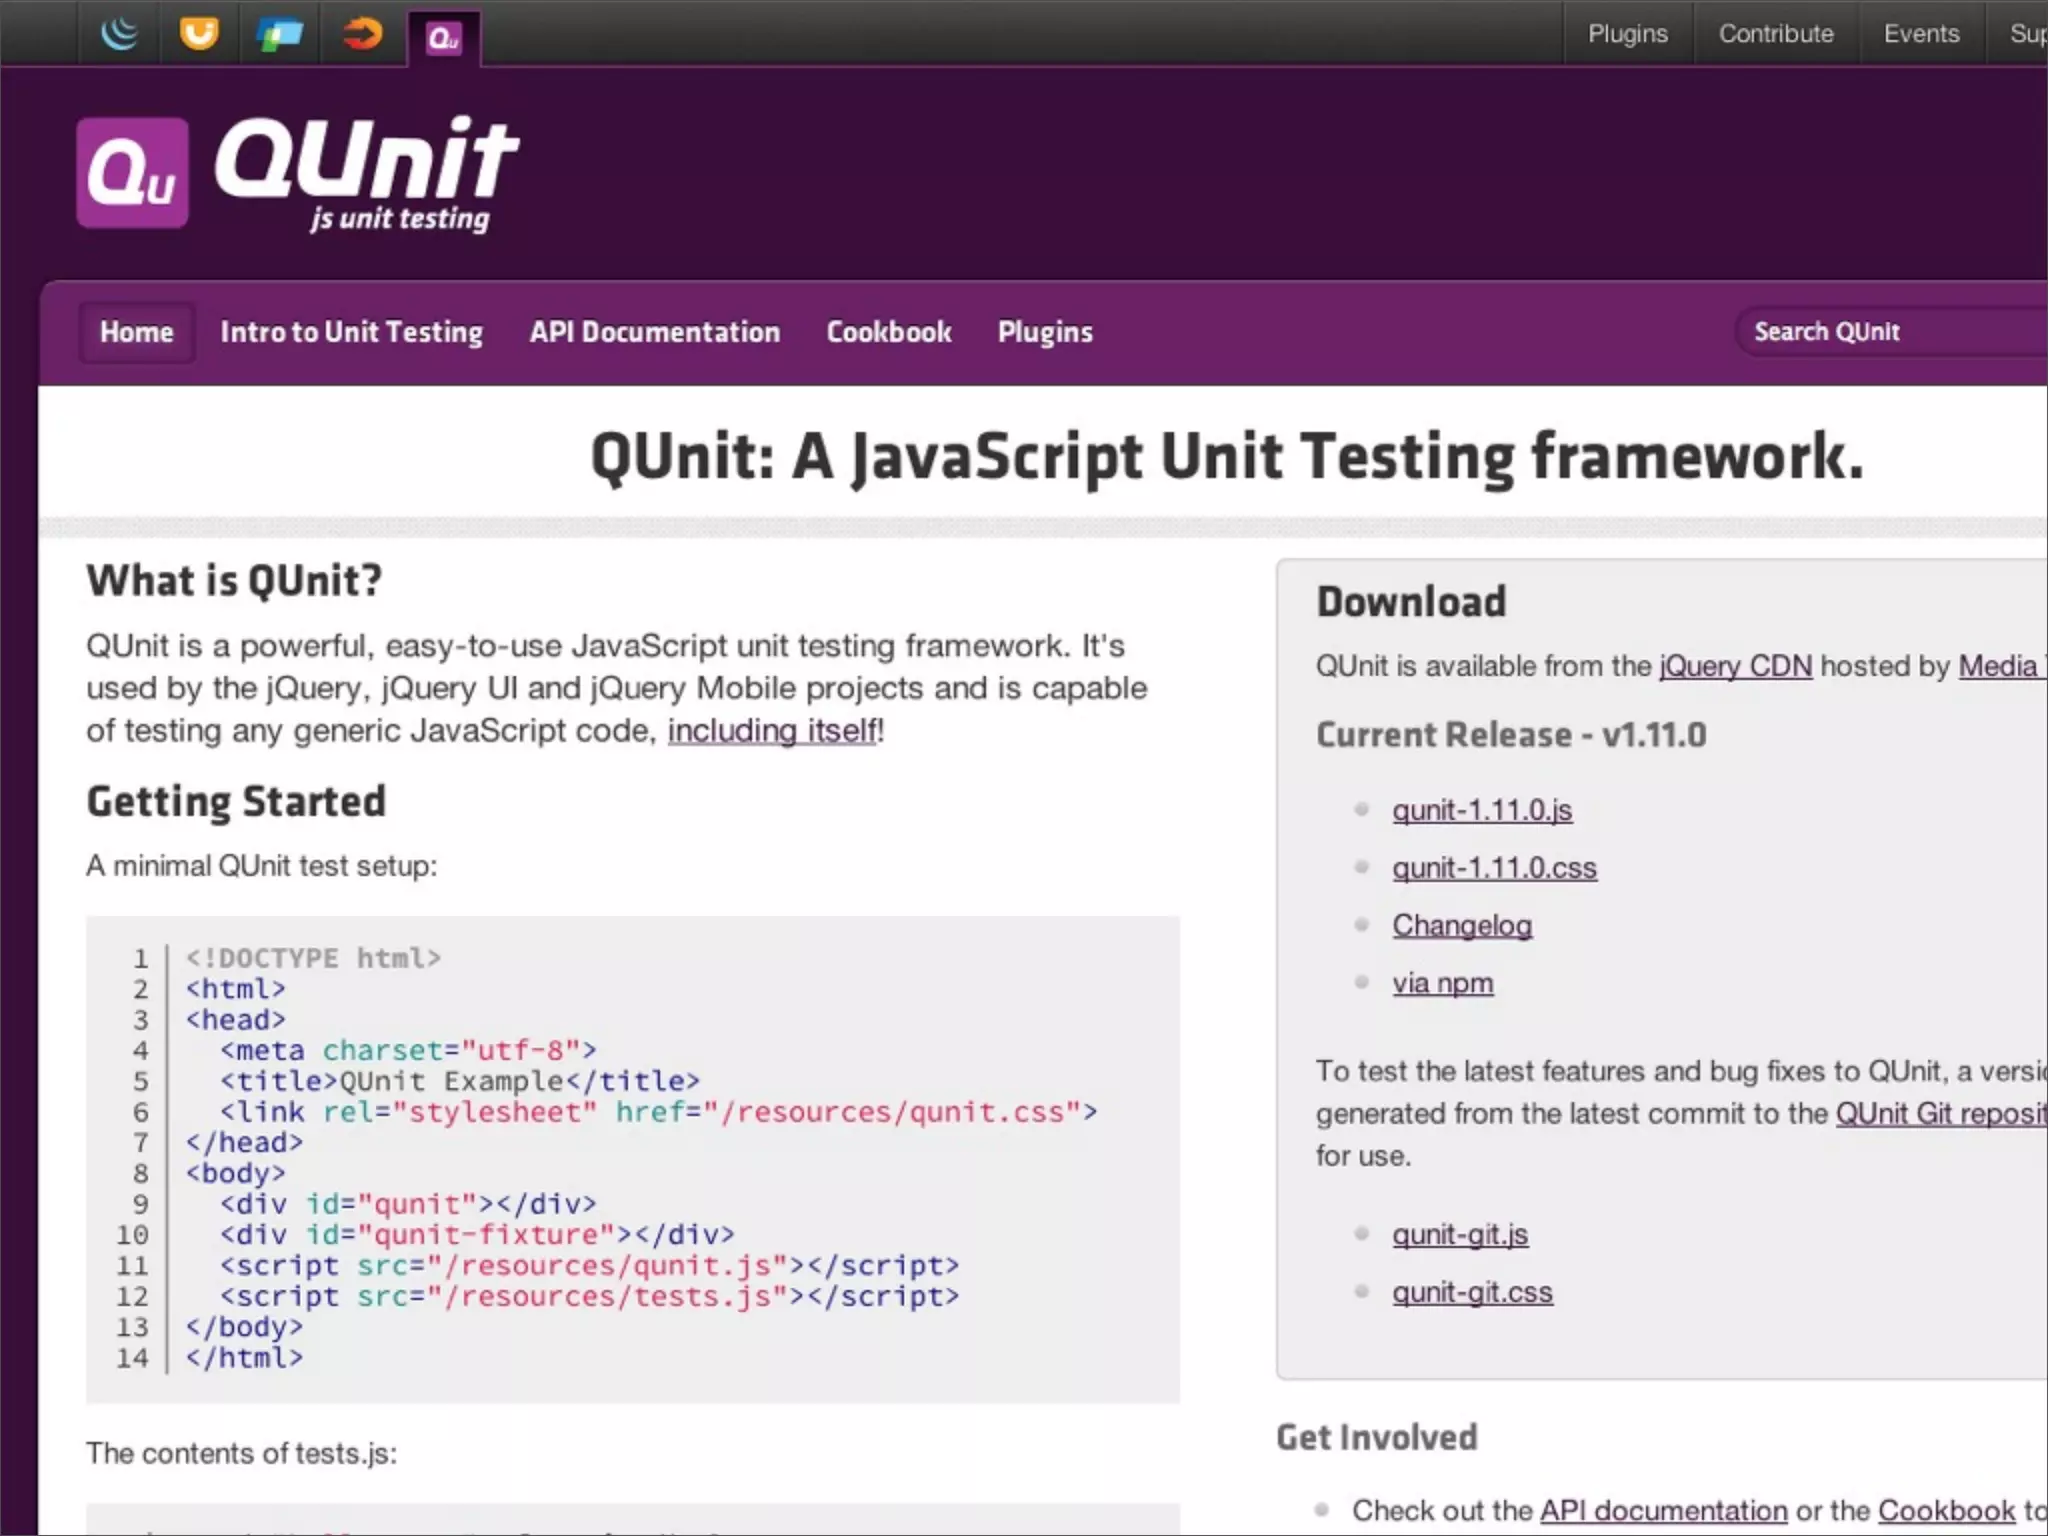Image resolution: width=2048 pixels, height=1536 pixels.
Task: Open the qunit-git.js link
Action: pyautogui.click(x=1459, y=1235)
